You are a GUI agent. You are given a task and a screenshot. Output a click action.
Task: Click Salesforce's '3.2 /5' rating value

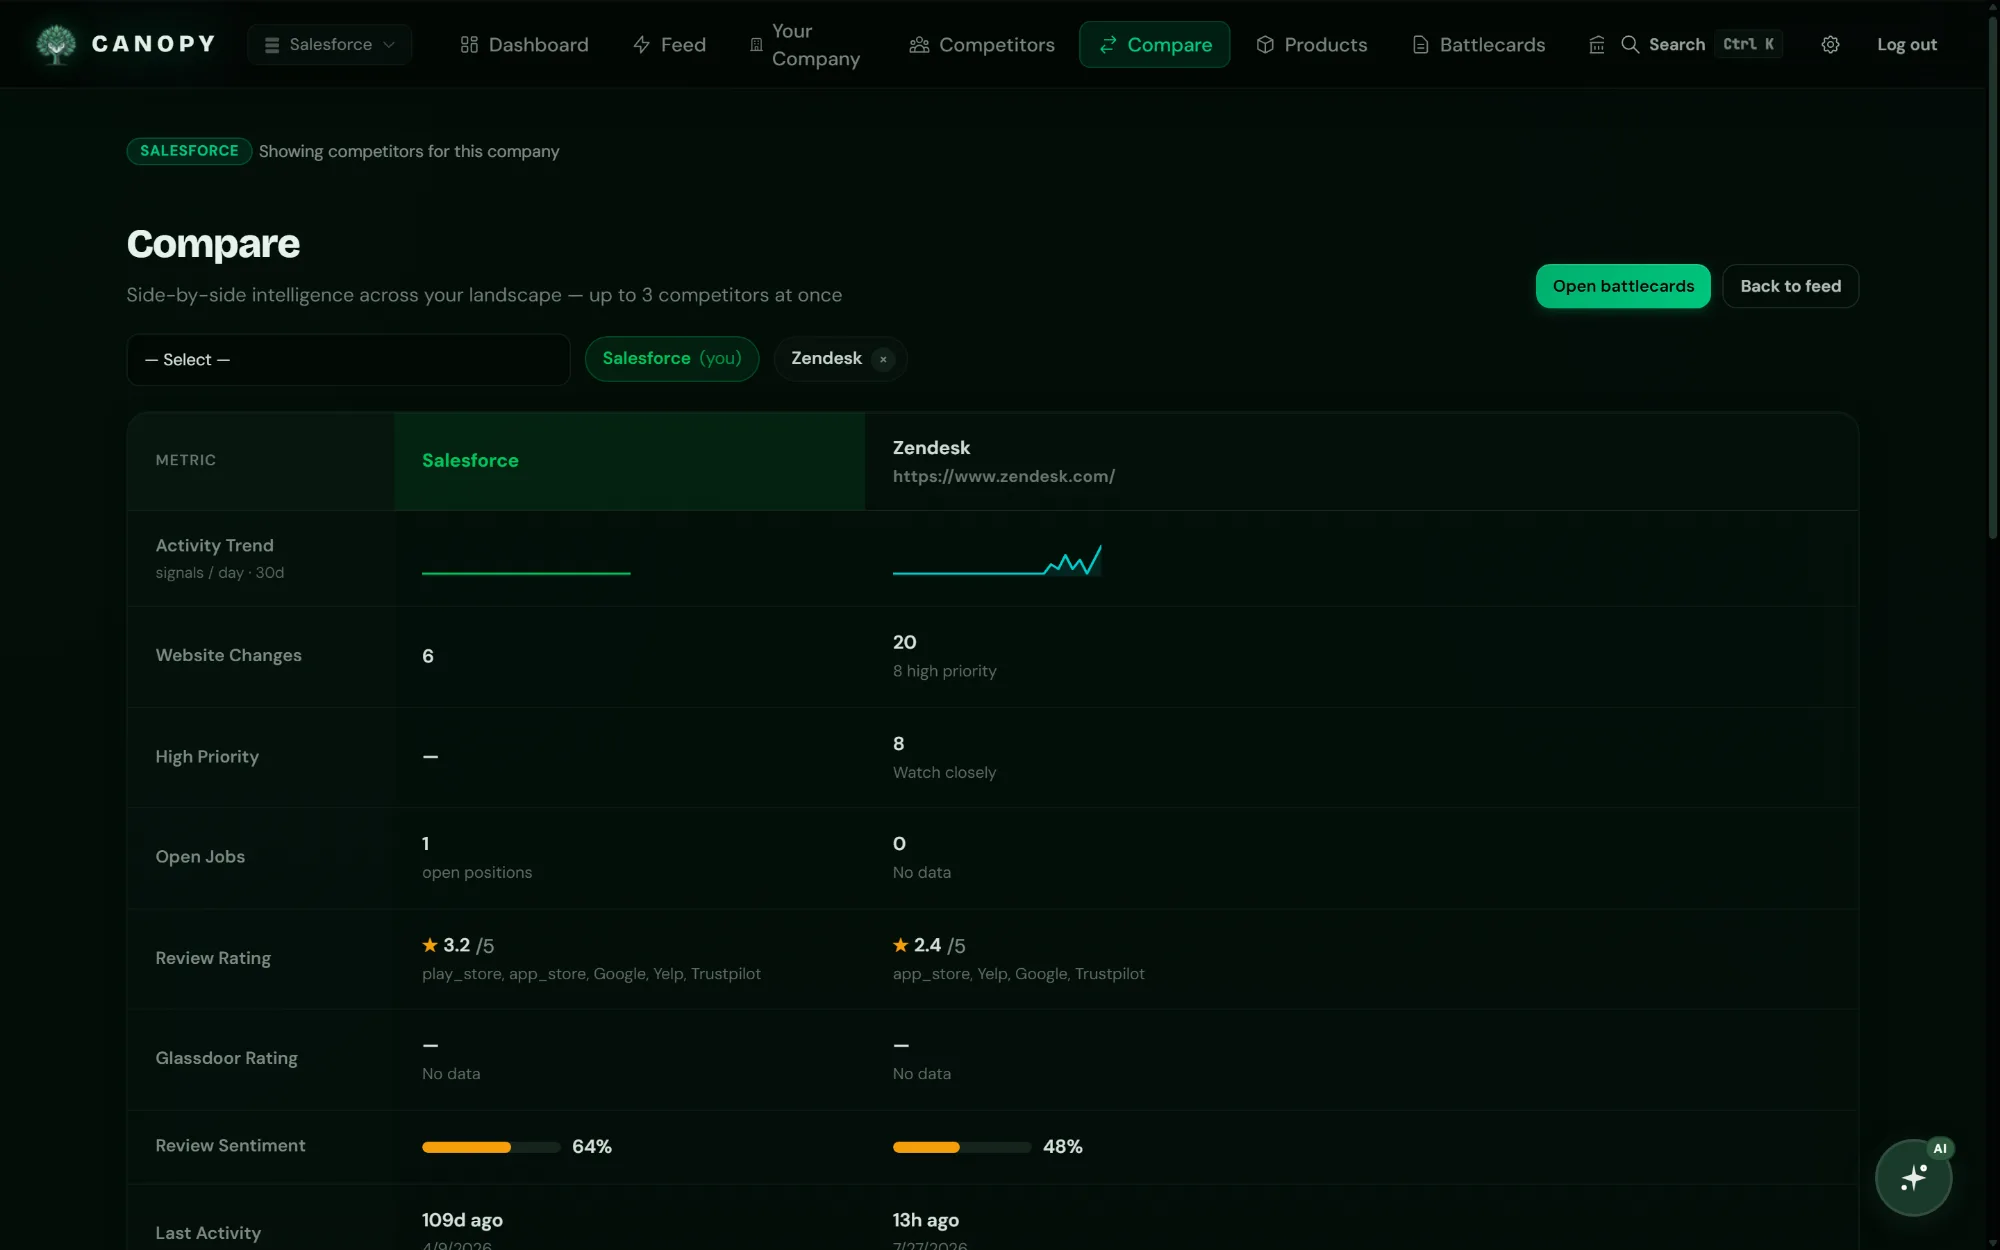tap(468, 945)
